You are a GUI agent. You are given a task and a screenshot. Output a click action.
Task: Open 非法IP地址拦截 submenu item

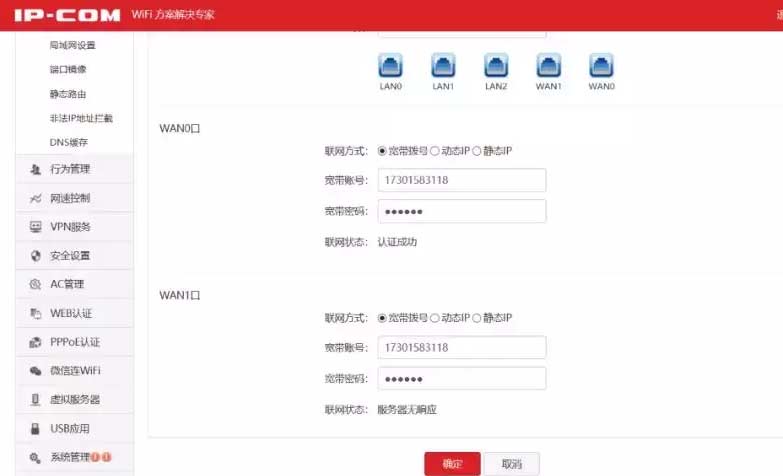(x=81, y=118)
